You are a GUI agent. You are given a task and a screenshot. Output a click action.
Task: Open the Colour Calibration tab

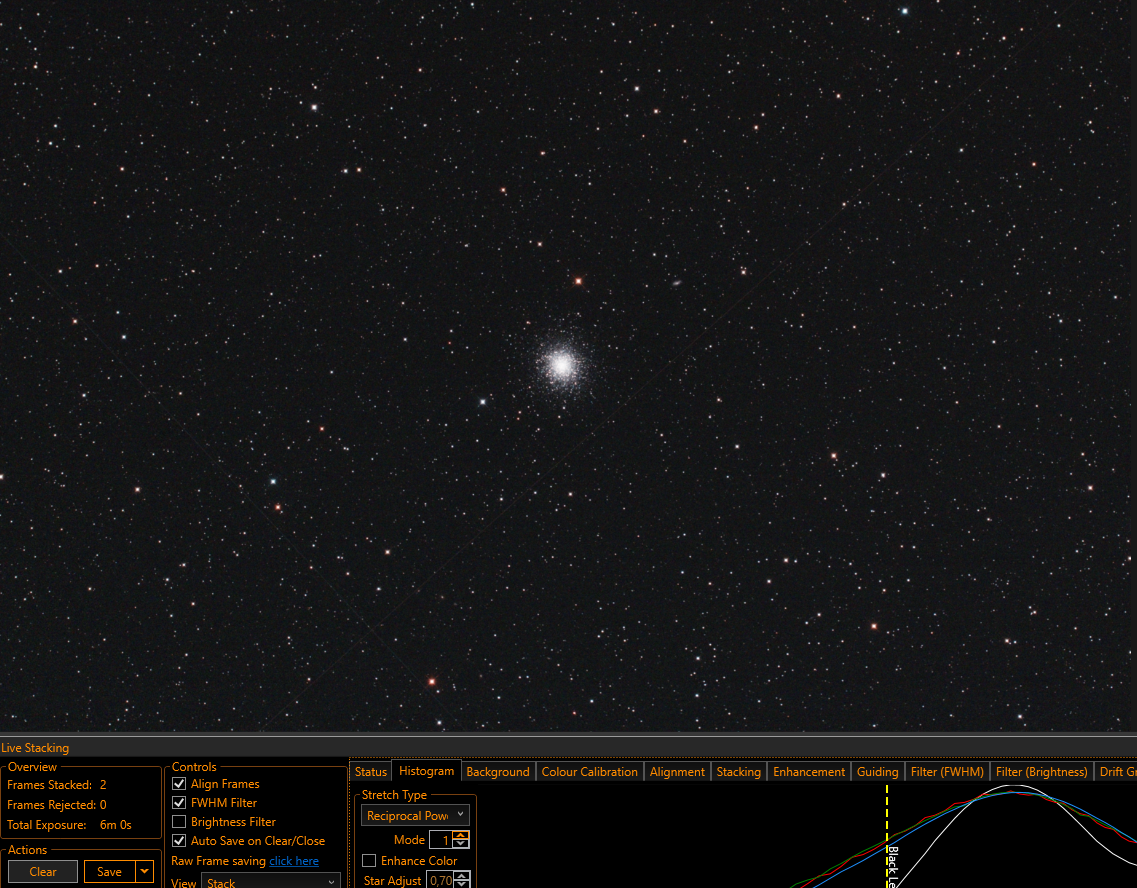coord(590,772)
